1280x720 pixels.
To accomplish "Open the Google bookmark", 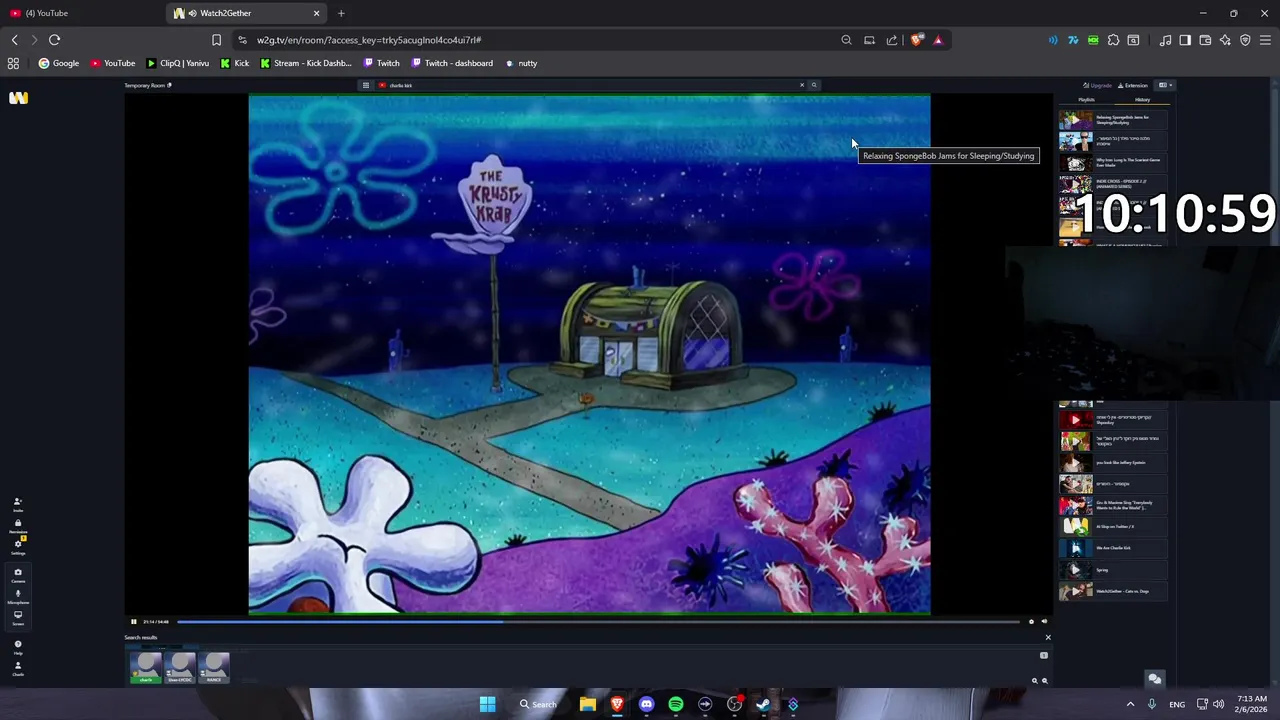I will [58, 63].
